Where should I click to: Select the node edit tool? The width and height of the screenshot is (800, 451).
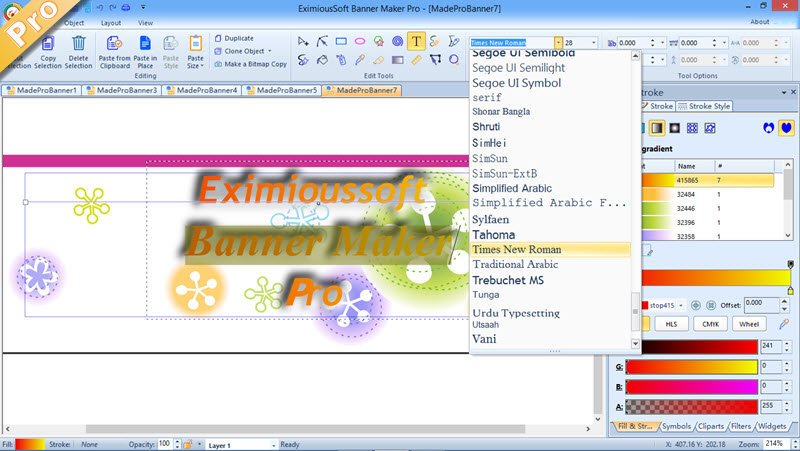(x=322, y=41)
